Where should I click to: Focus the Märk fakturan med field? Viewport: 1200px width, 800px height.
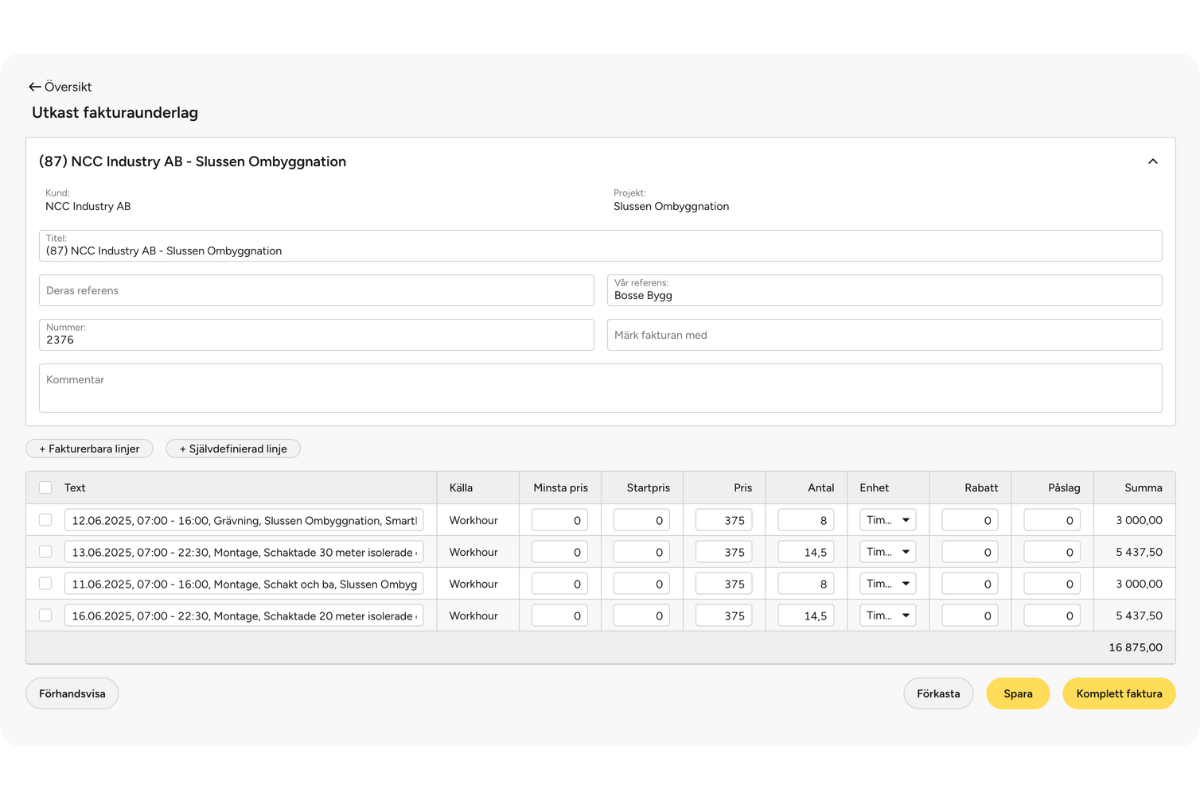point(885,335)
